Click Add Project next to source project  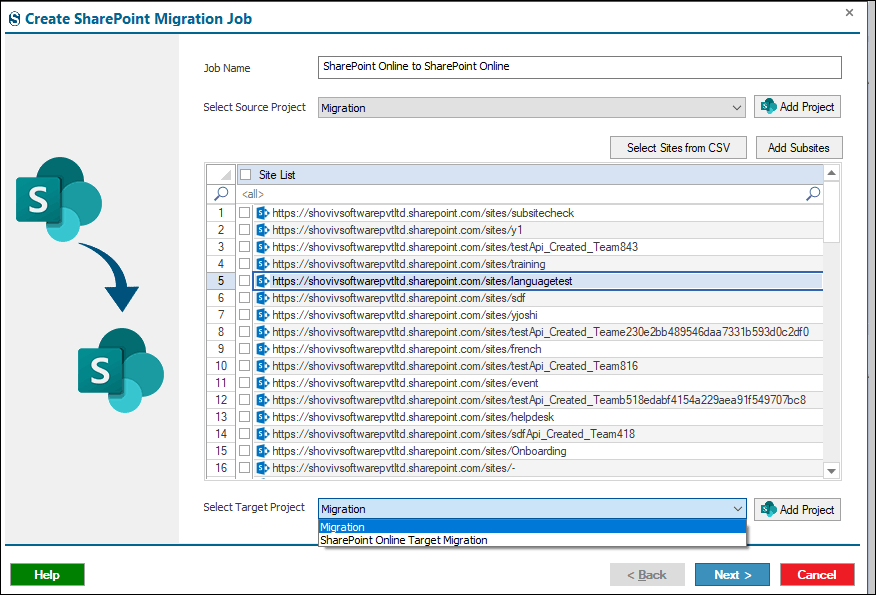coord(797,107)
